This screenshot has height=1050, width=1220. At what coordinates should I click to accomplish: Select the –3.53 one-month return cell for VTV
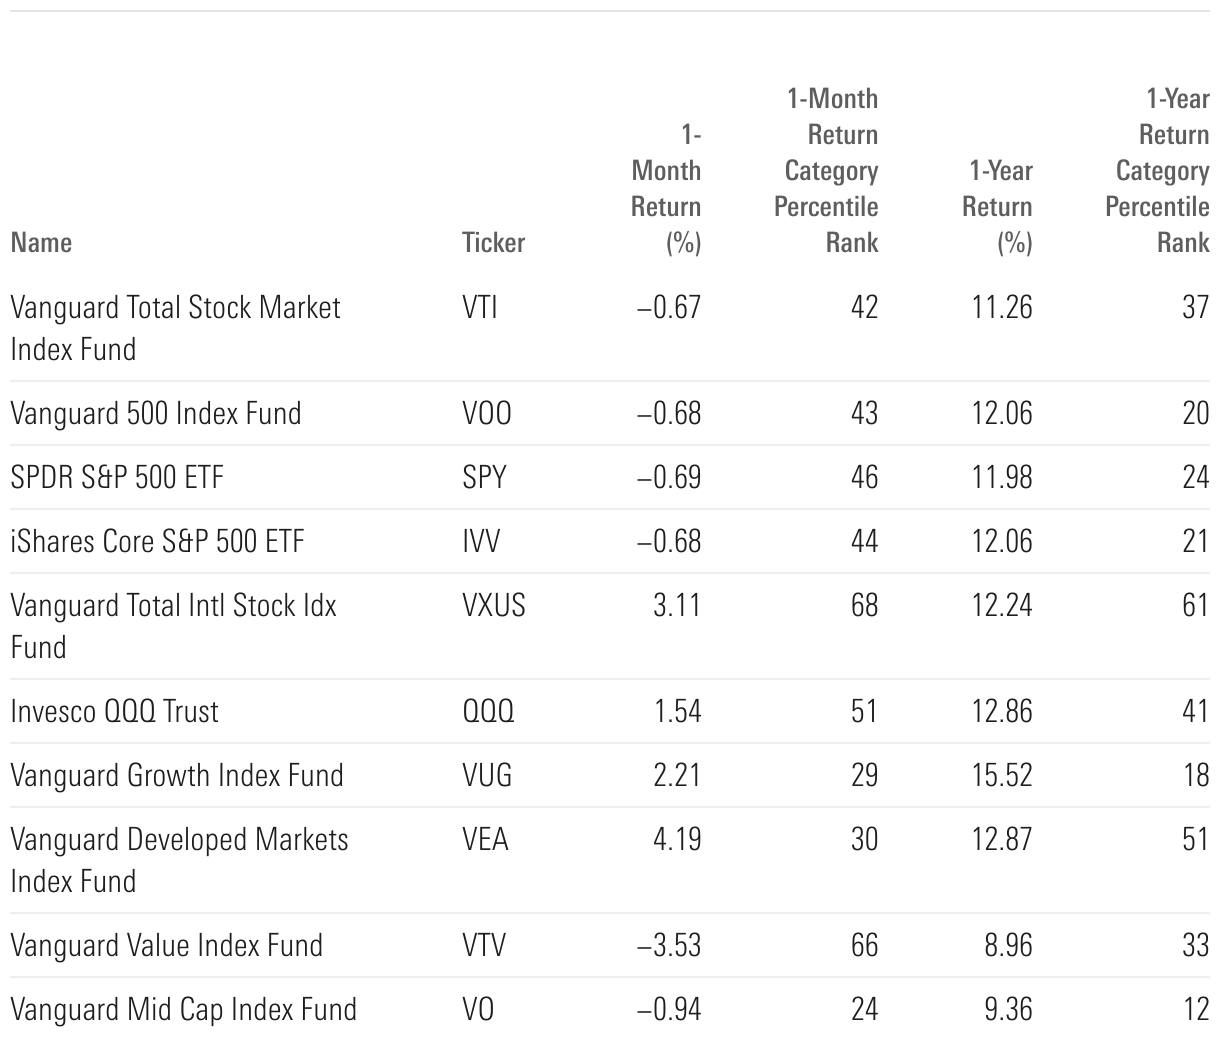click(669, 945)
